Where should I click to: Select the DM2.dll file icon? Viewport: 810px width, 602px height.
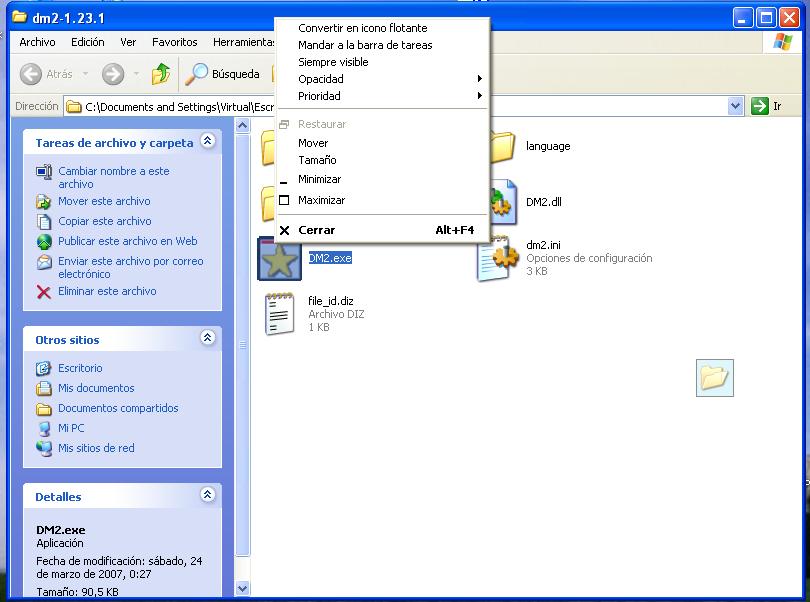pyautogui.click(x=503, y=202)
